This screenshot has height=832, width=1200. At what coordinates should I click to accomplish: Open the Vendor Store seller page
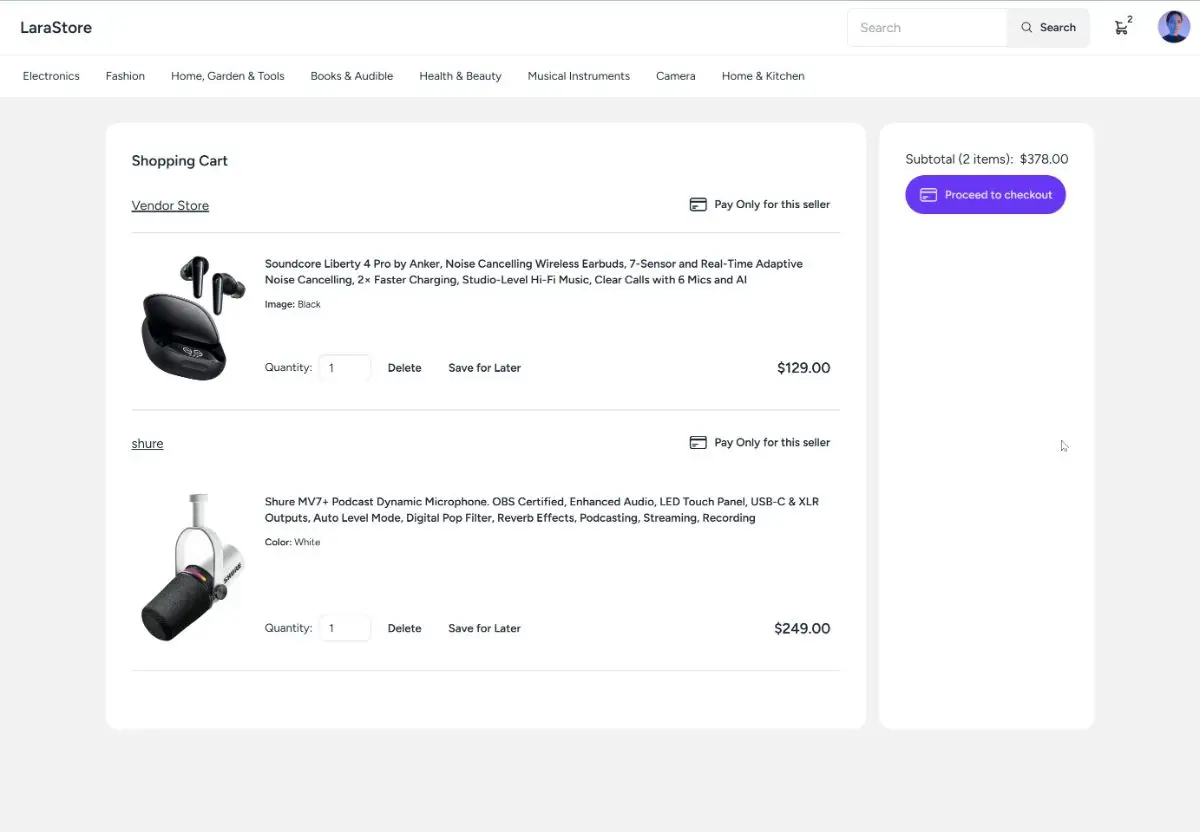170,205
